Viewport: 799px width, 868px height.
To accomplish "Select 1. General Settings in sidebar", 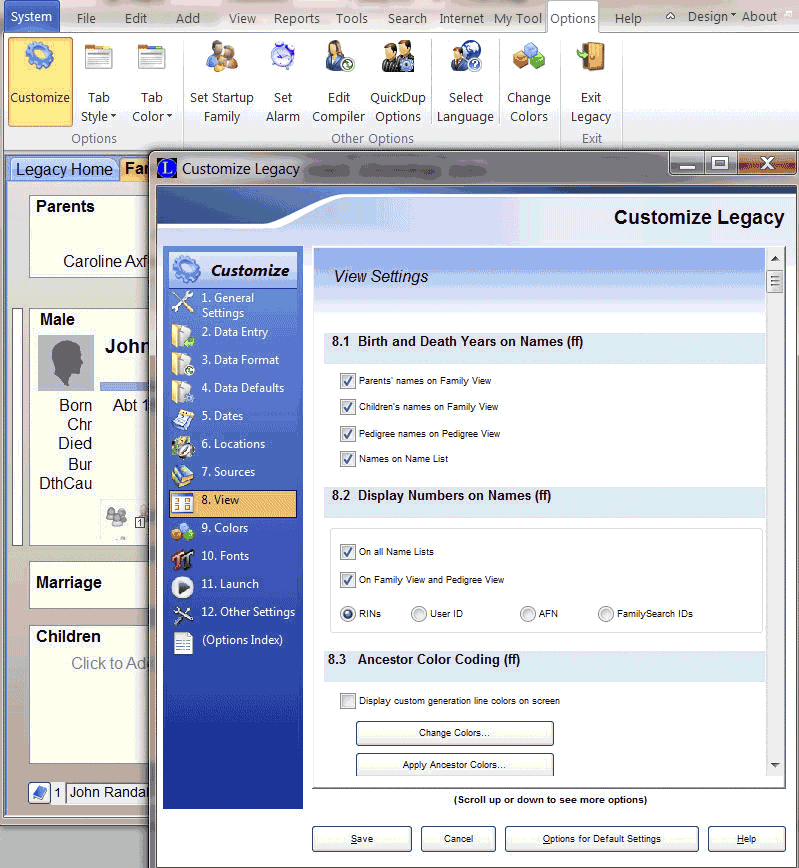I will [x=233, y=305].
